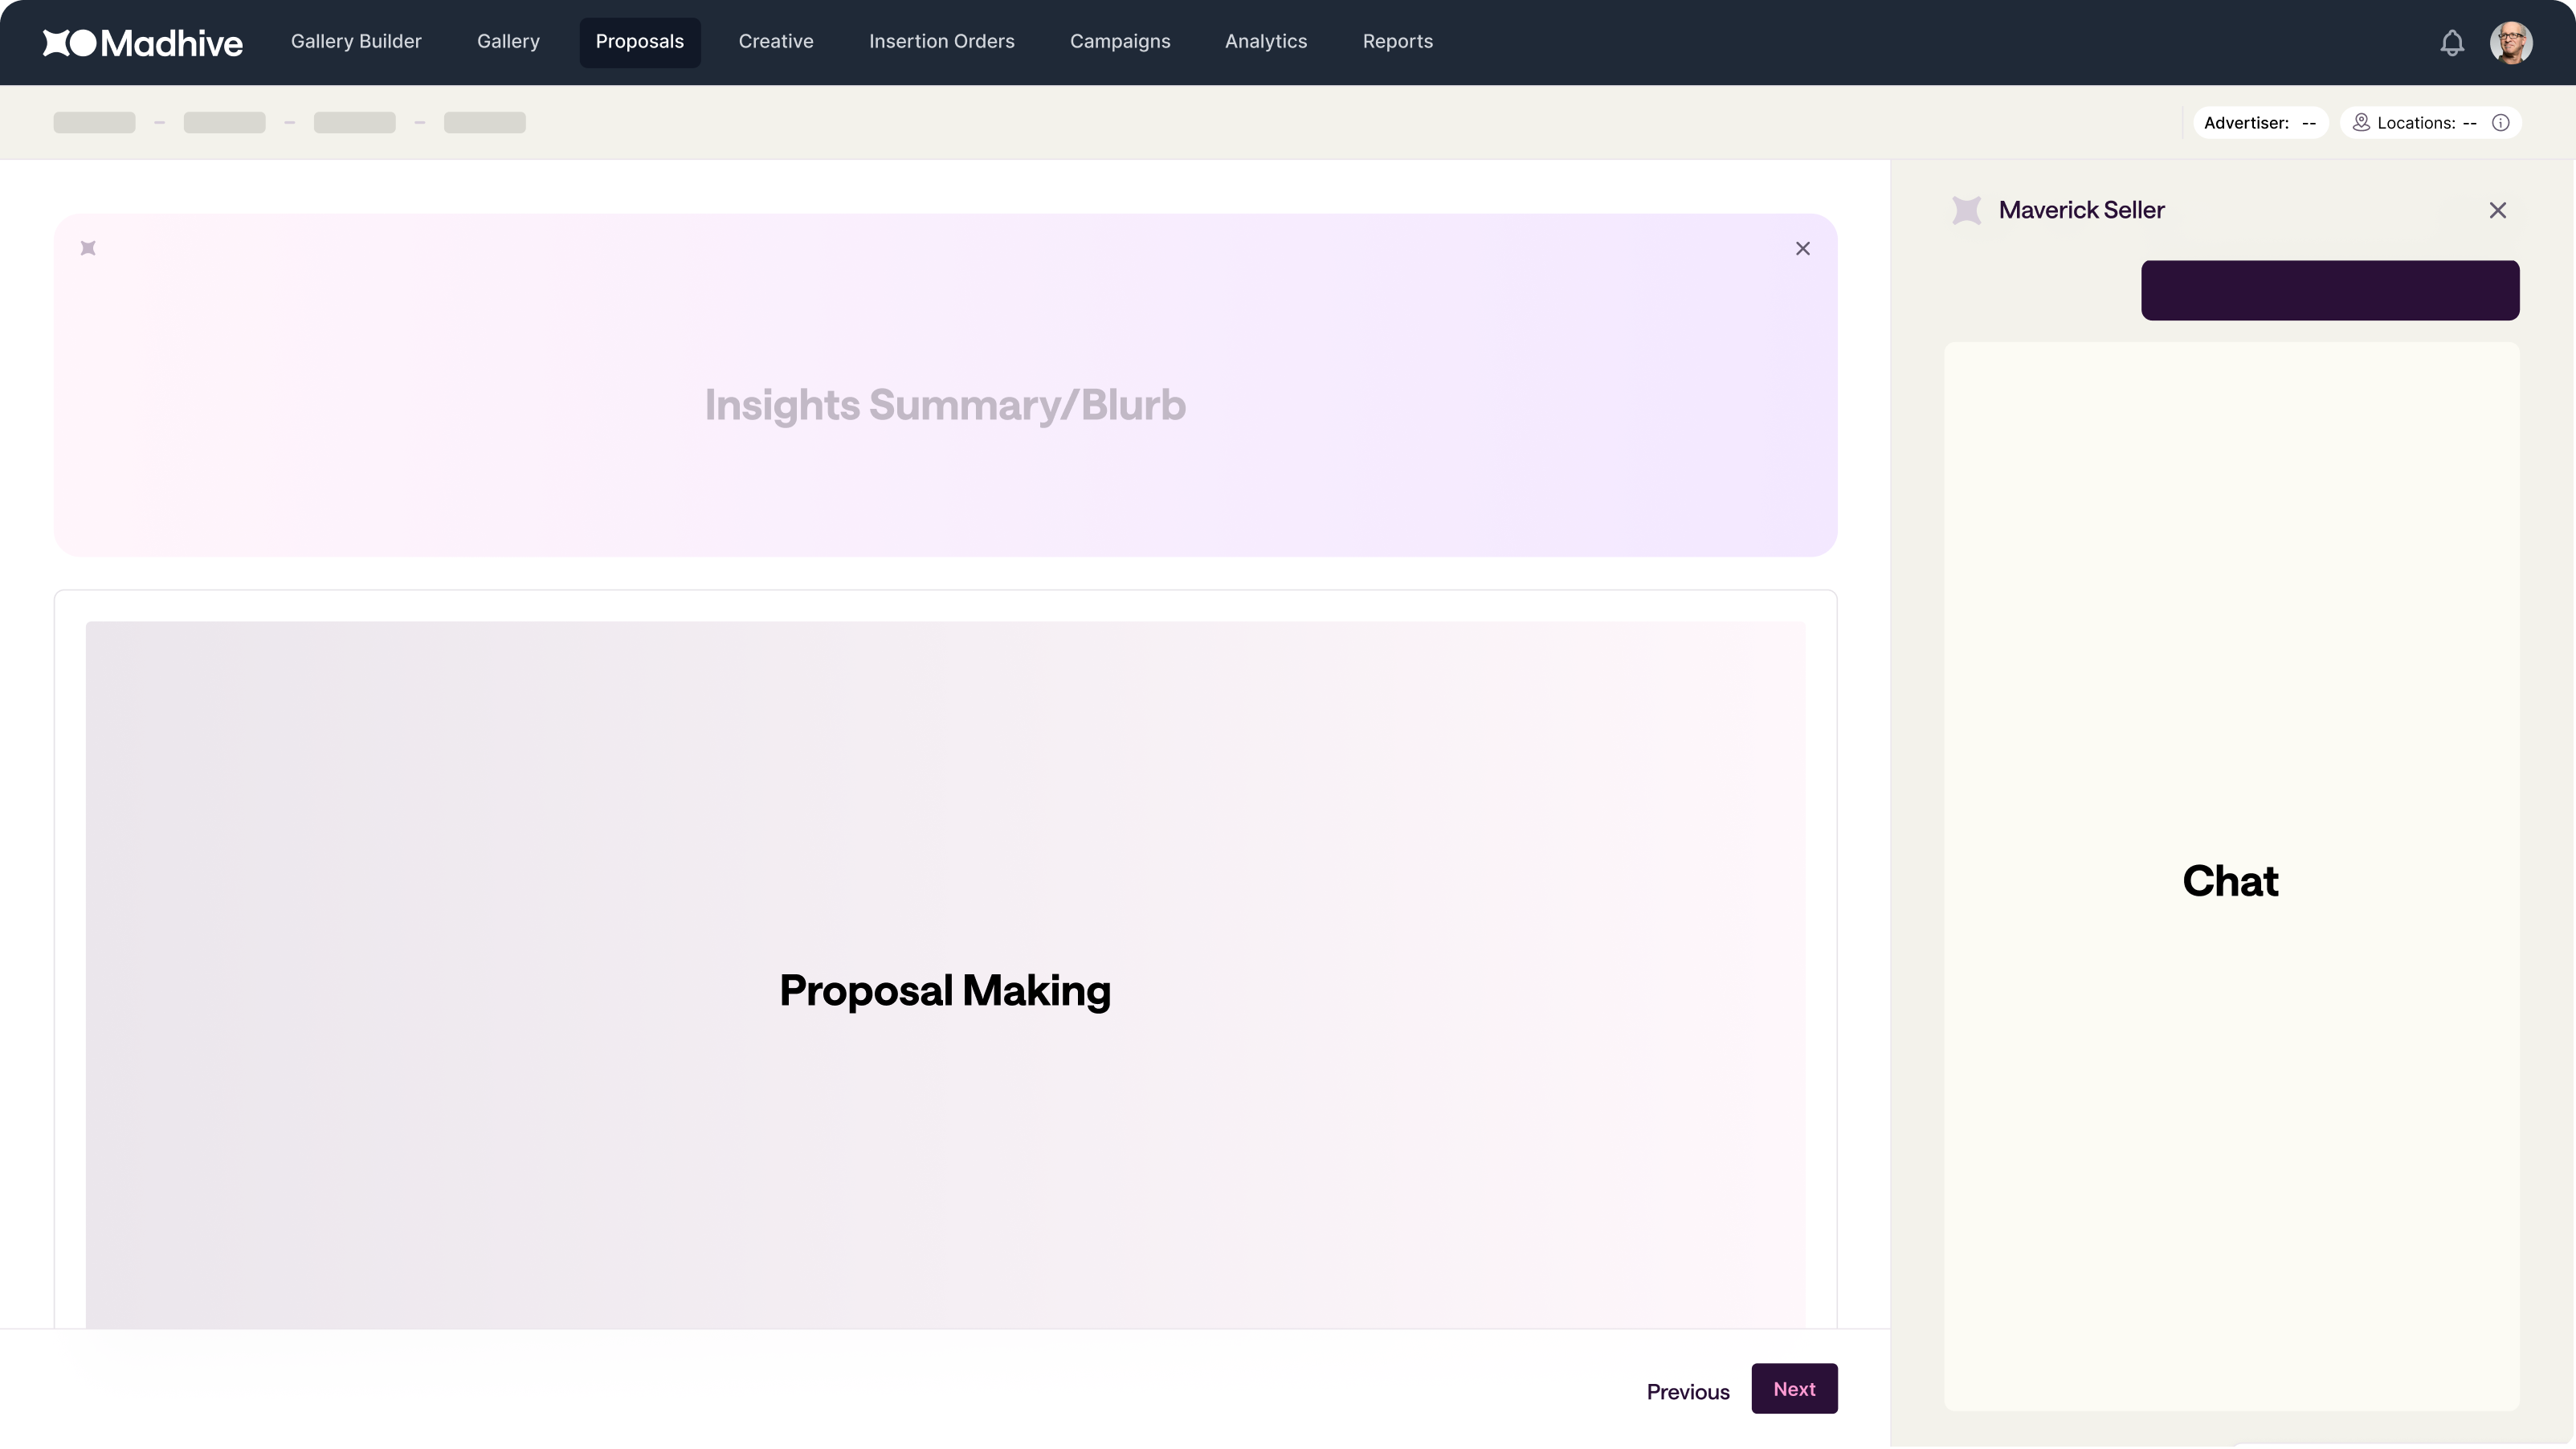Navigate to the Campaigns tab
Viewport: 2576px width, 1449px height.
click(x=1119, y=42)
